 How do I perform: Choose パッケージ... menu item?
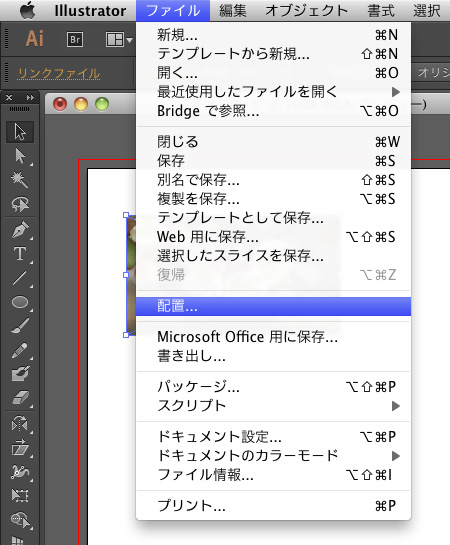[273, 387]
